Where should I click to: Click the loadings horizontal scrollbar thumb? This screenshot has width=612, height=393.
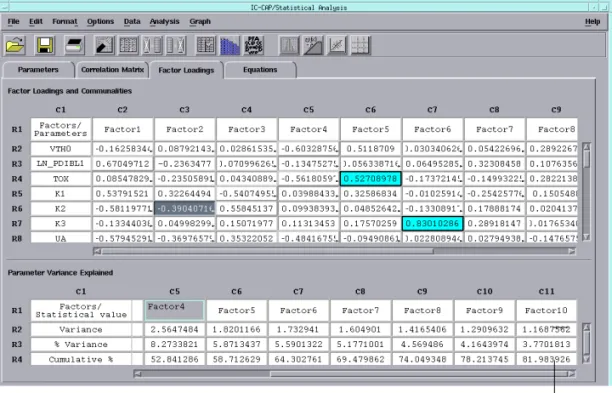[x=267, y=251]
